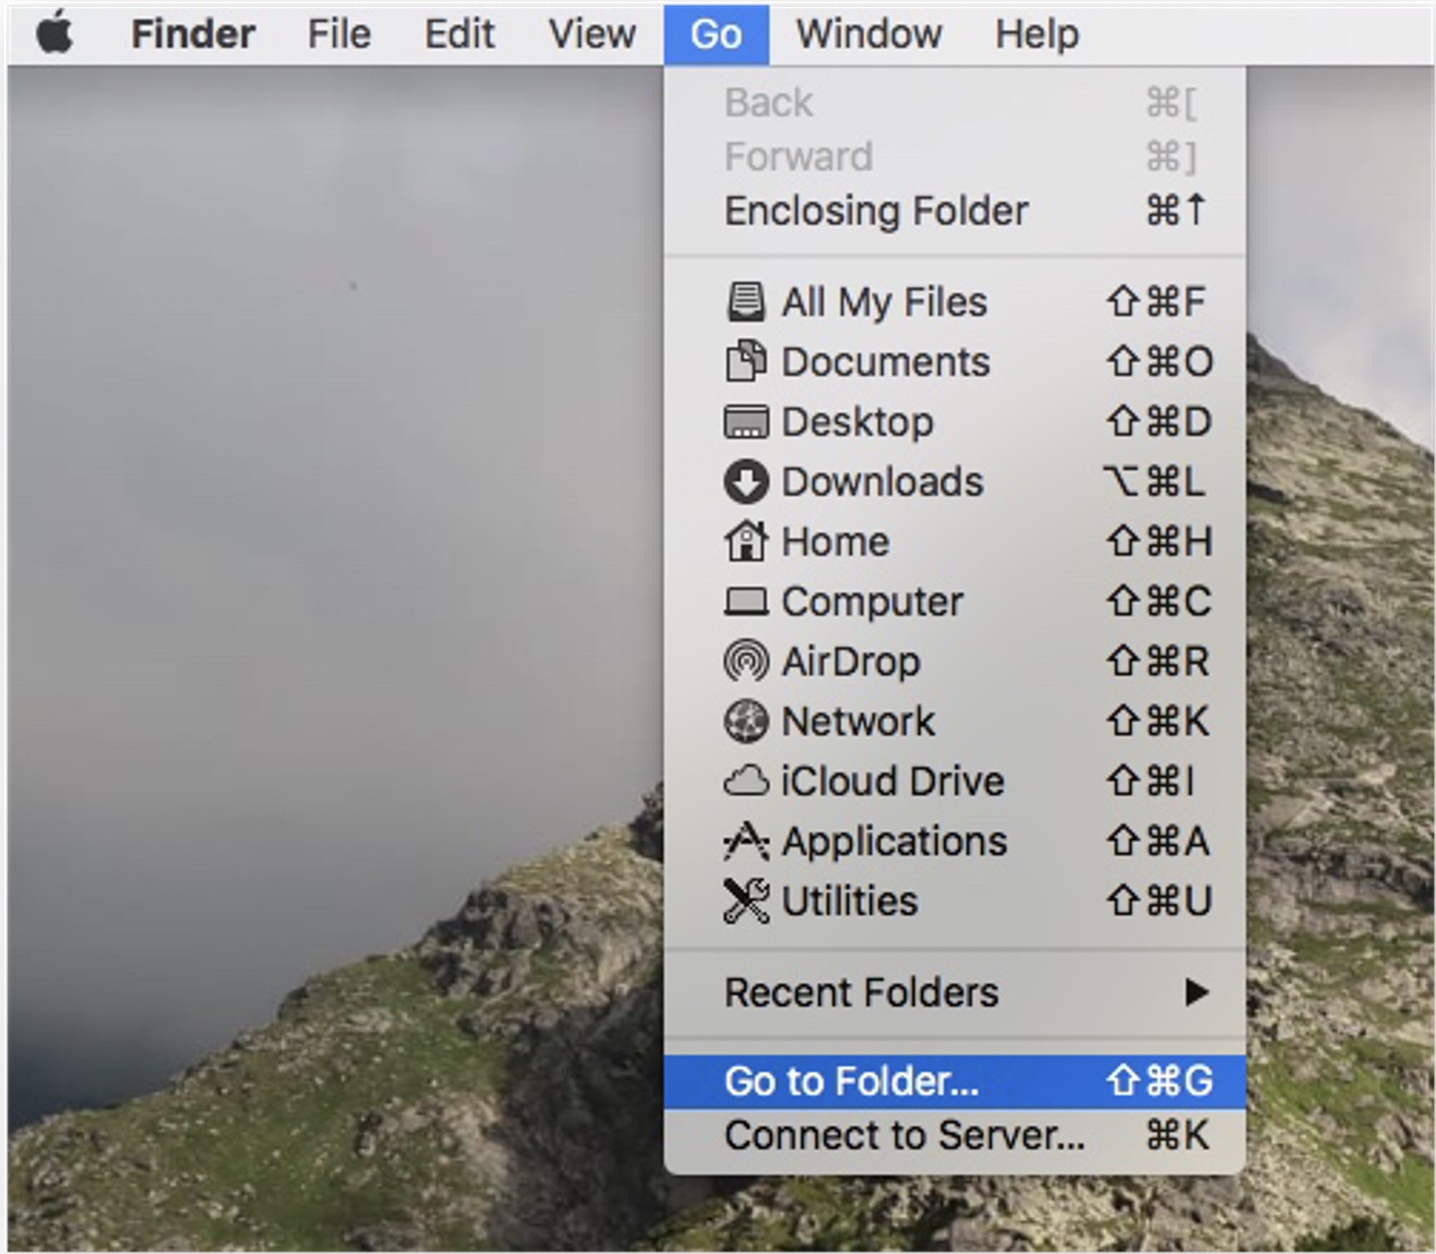Open the Window menu in menu bar
Image resolution: width=1436 pixels, height=1254 pixels.
coord(868,34)
